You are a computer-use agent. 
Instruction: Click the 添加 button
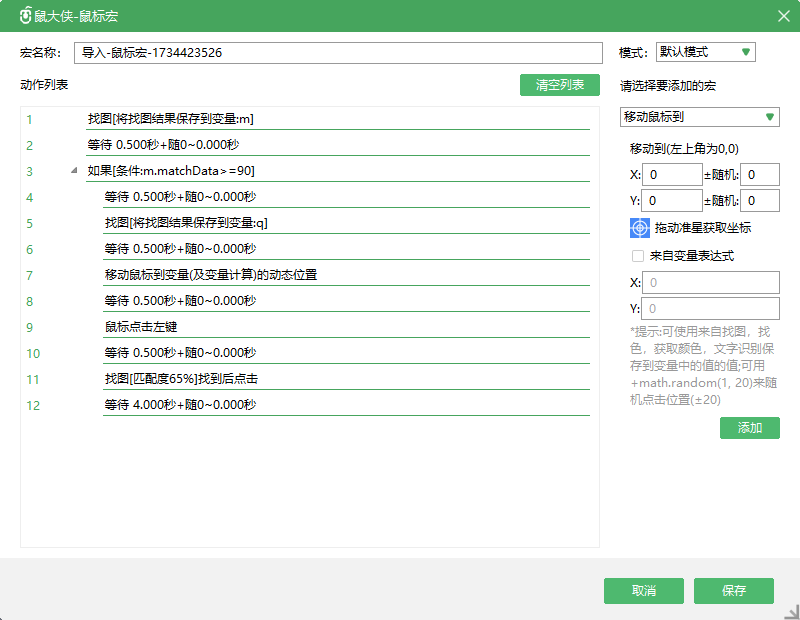pos(749,428)
